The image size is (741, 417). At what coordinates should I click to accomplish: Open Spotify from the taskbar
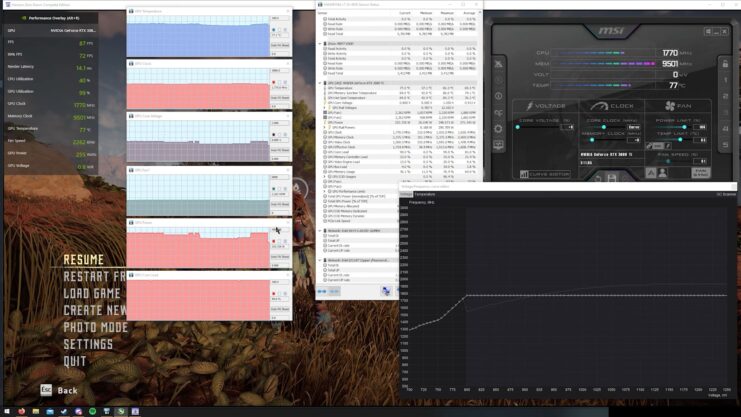point(93,411)
